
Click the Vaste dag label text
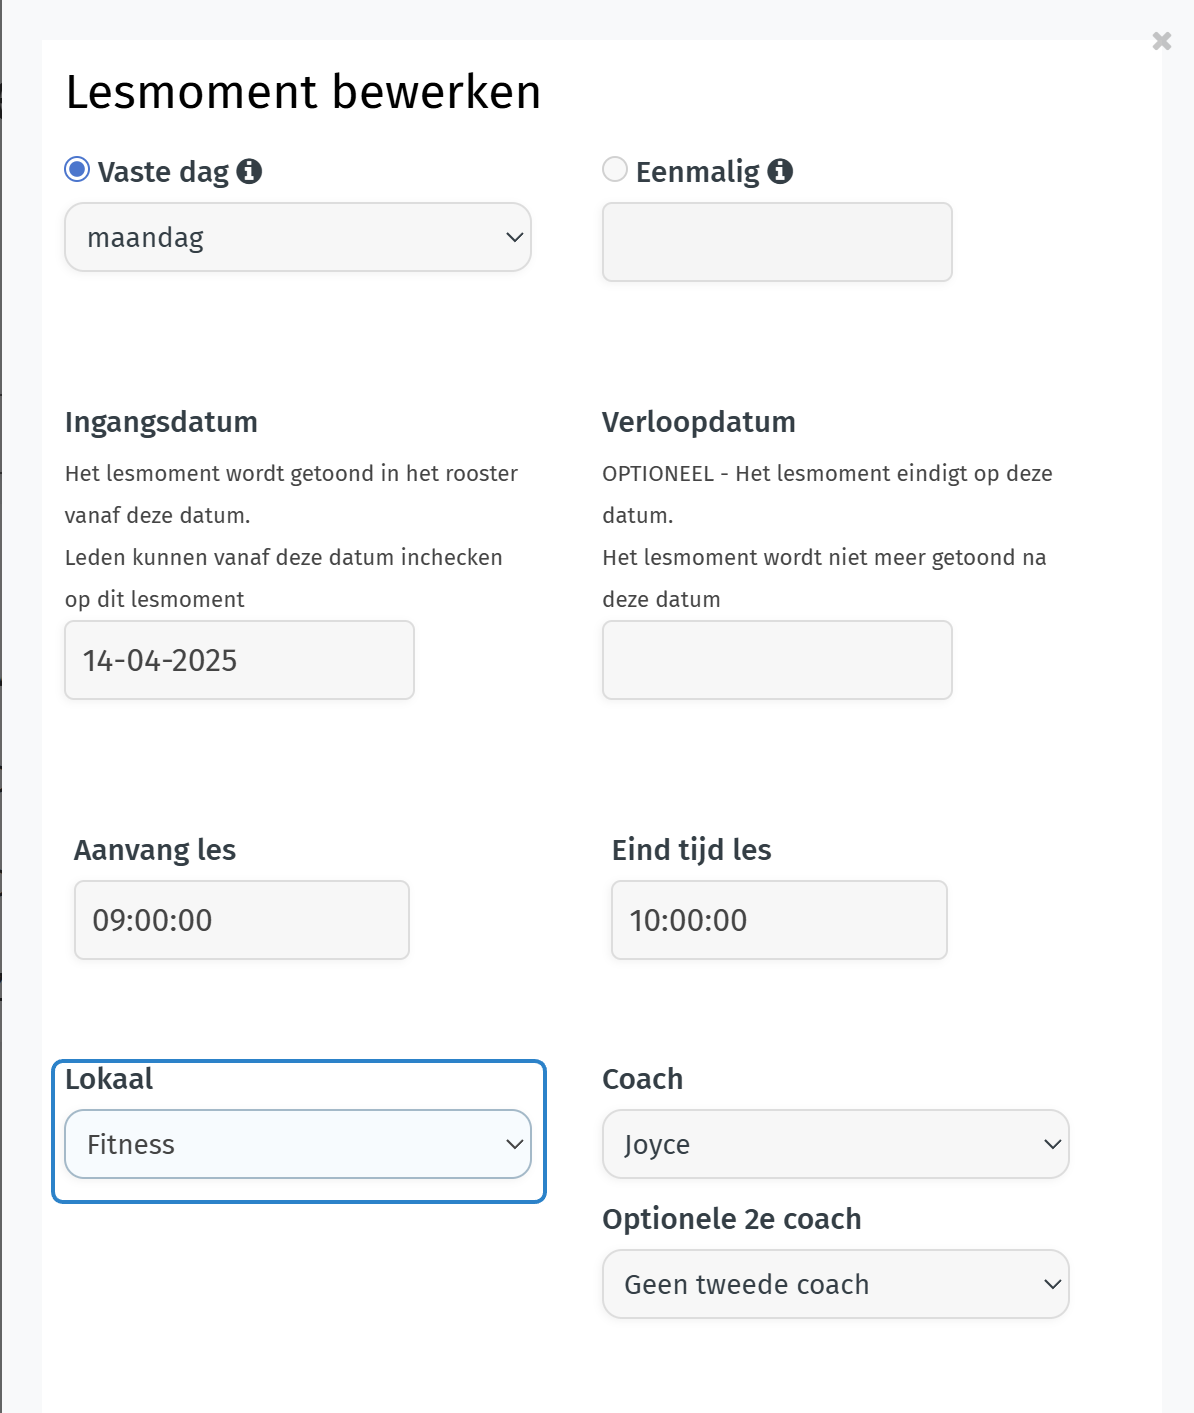click(163, 172)
